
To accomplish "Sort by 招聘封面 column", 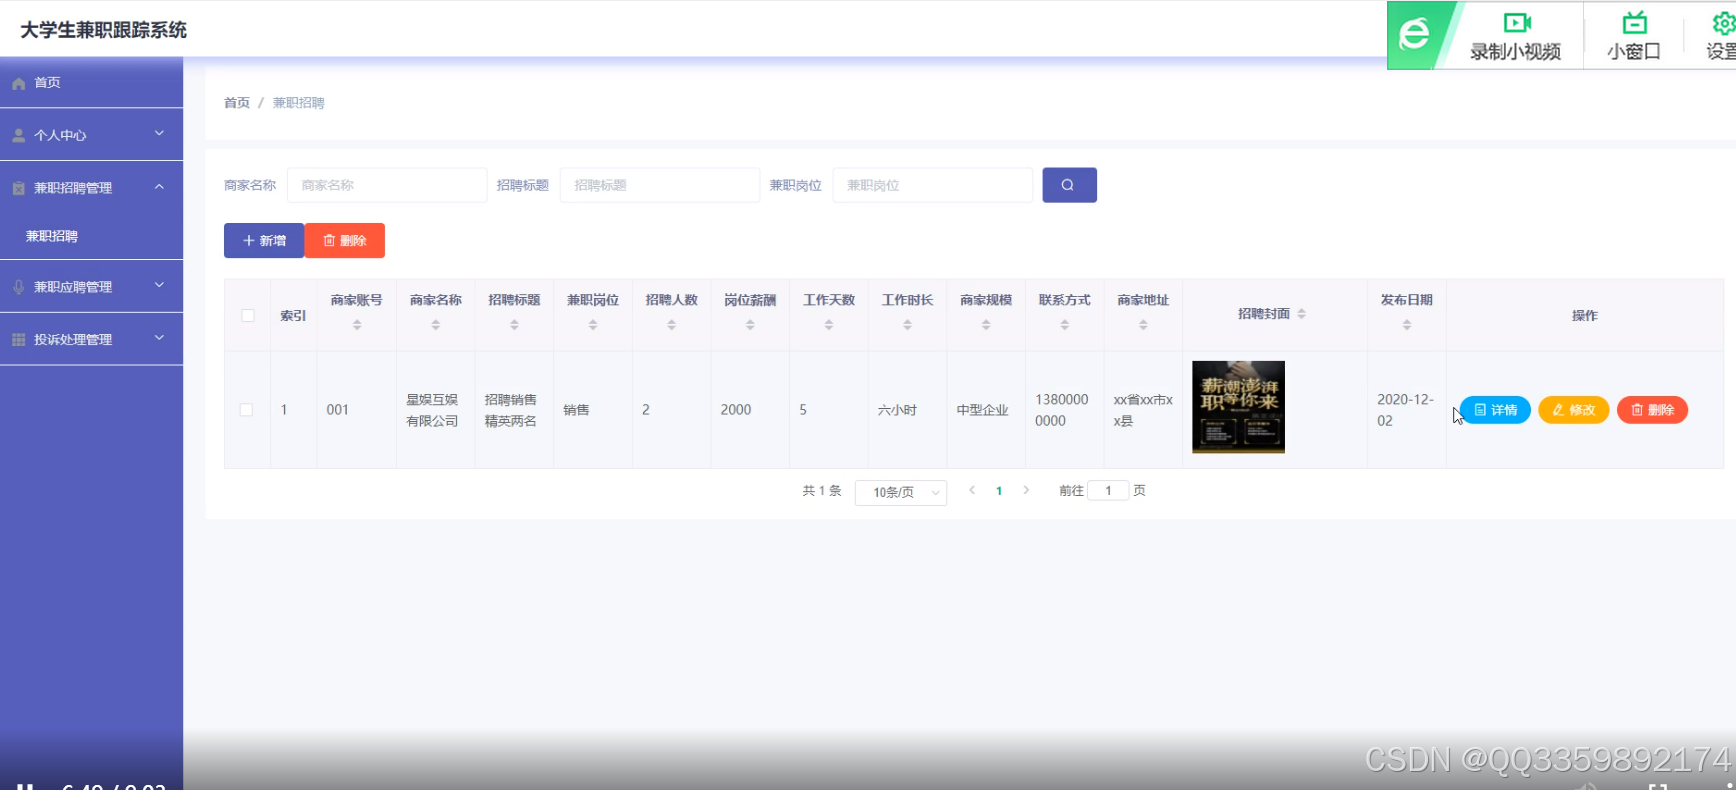I will [1301, 314].
